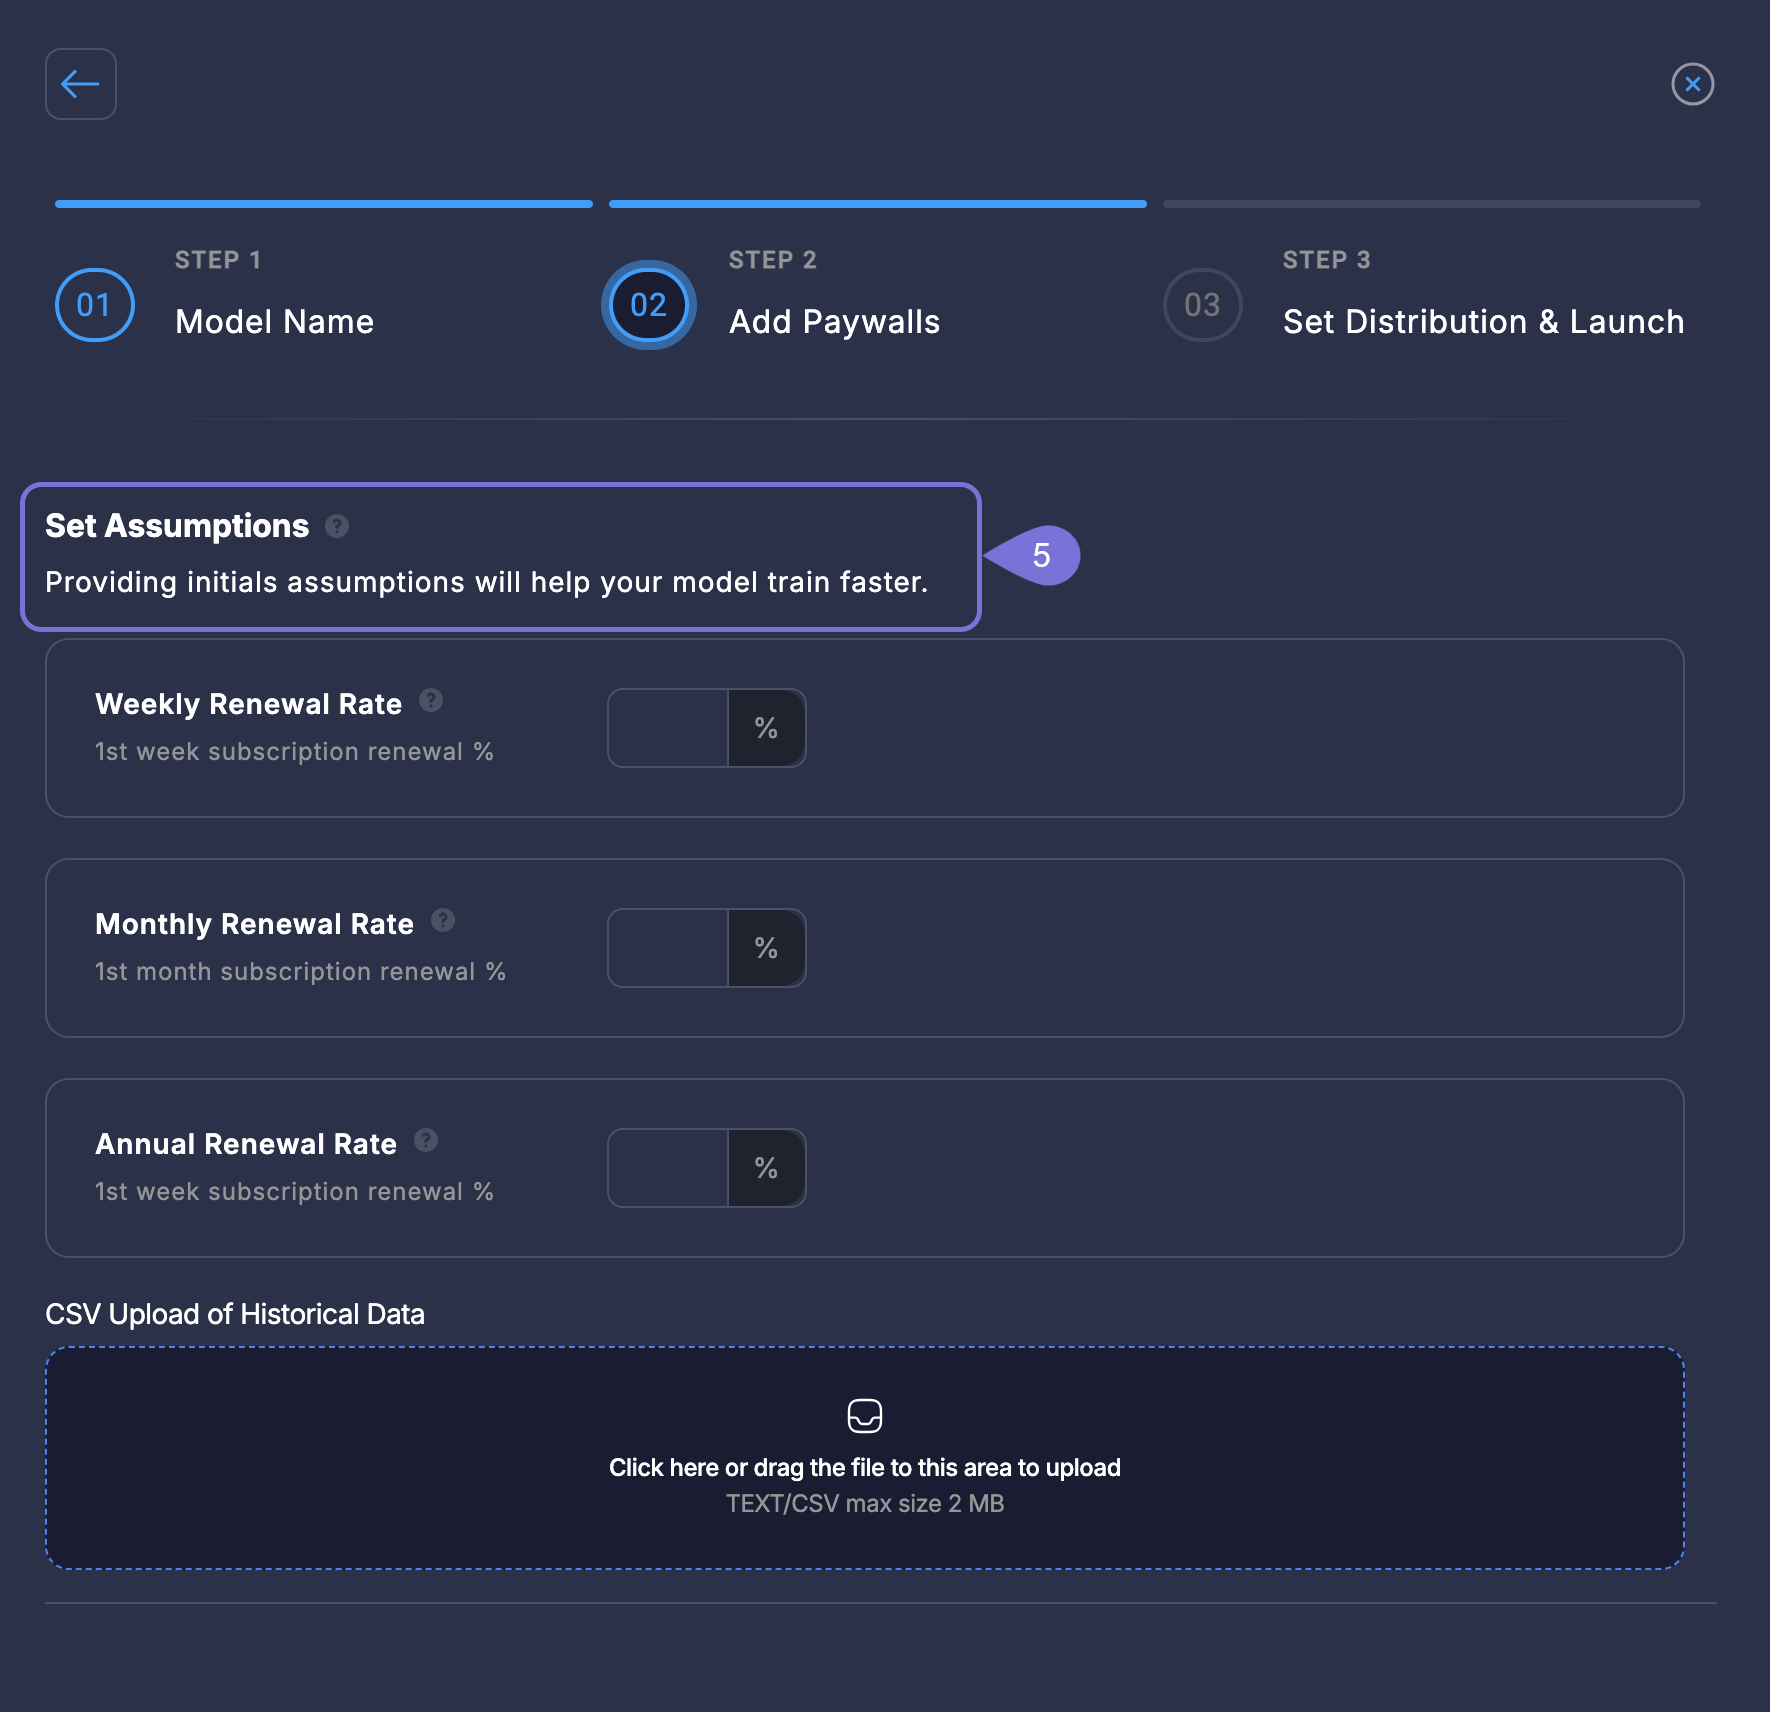
Task: Open Weekly Renewal Rate help tooltip
Action: (x=431, y=701)
